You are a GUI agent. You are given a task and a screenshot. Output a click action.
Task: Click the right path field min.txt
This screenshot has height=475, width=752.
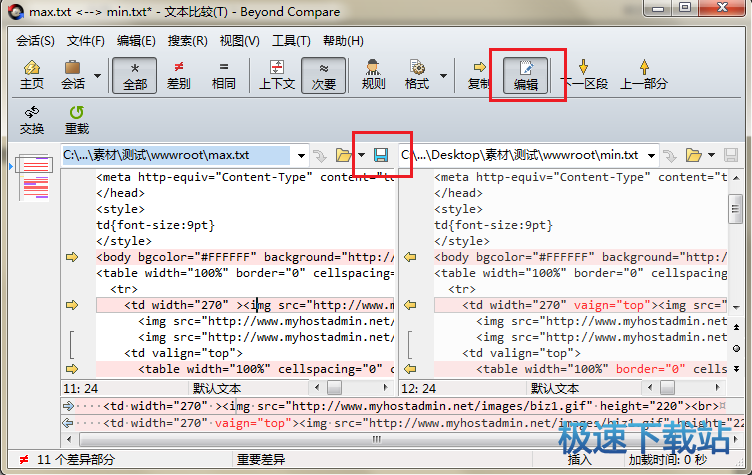[521, 155]
